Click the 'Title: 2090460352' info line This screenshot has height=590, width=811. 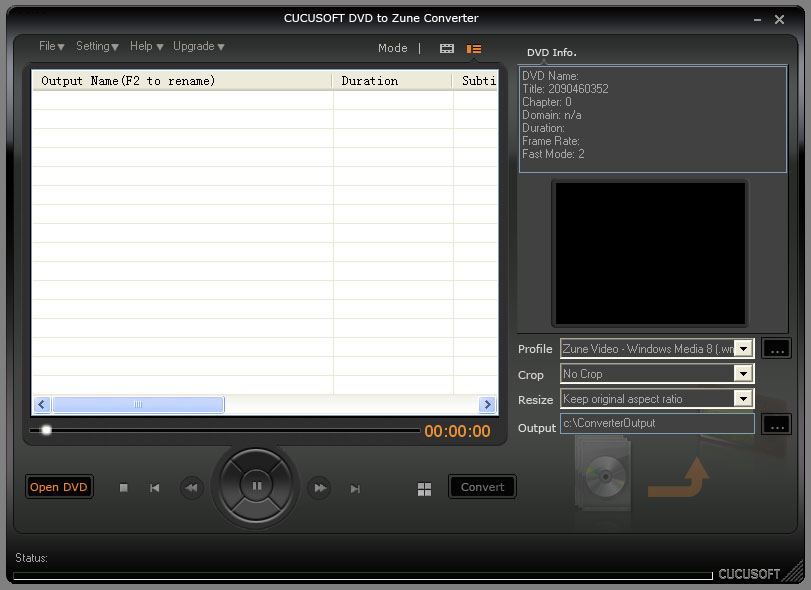pos(565,89)
